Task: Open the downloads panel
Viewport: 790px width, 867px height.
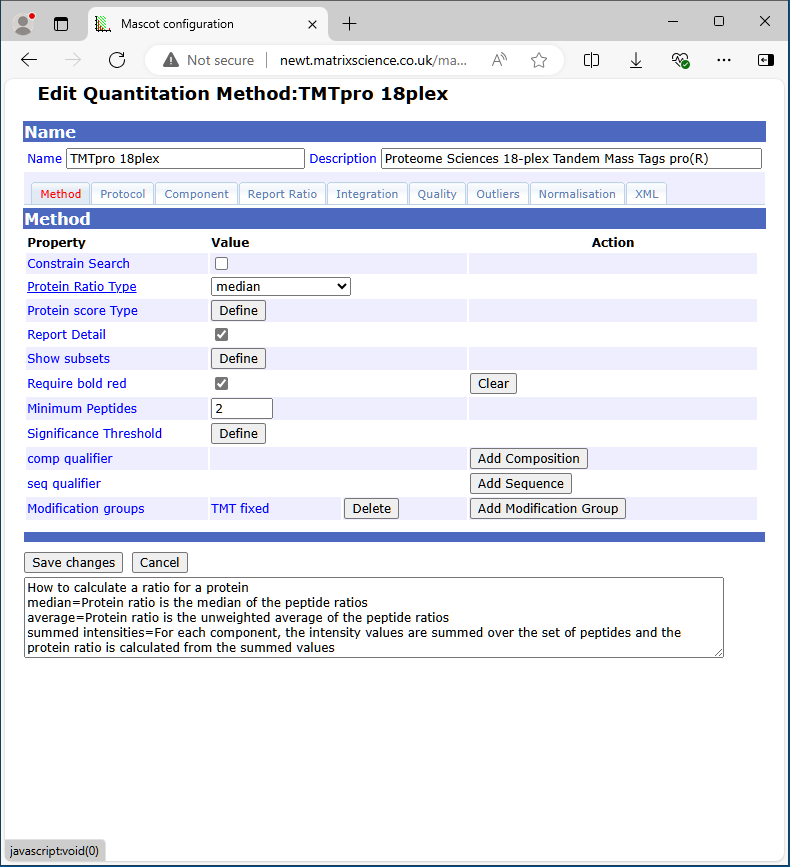Action: (x=636, y=60)
